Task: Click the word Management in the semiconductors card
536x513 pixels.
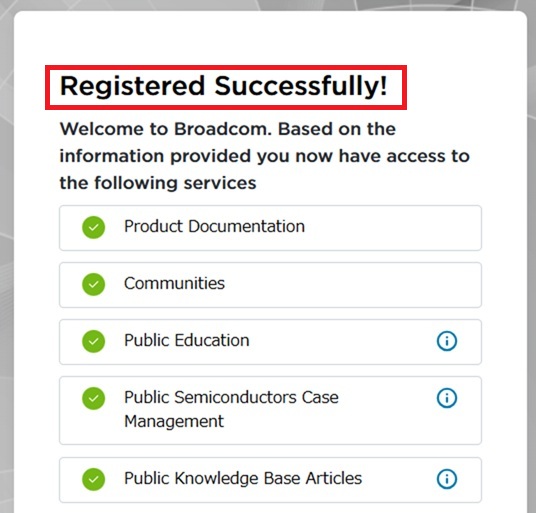Action: pos(174,421)
